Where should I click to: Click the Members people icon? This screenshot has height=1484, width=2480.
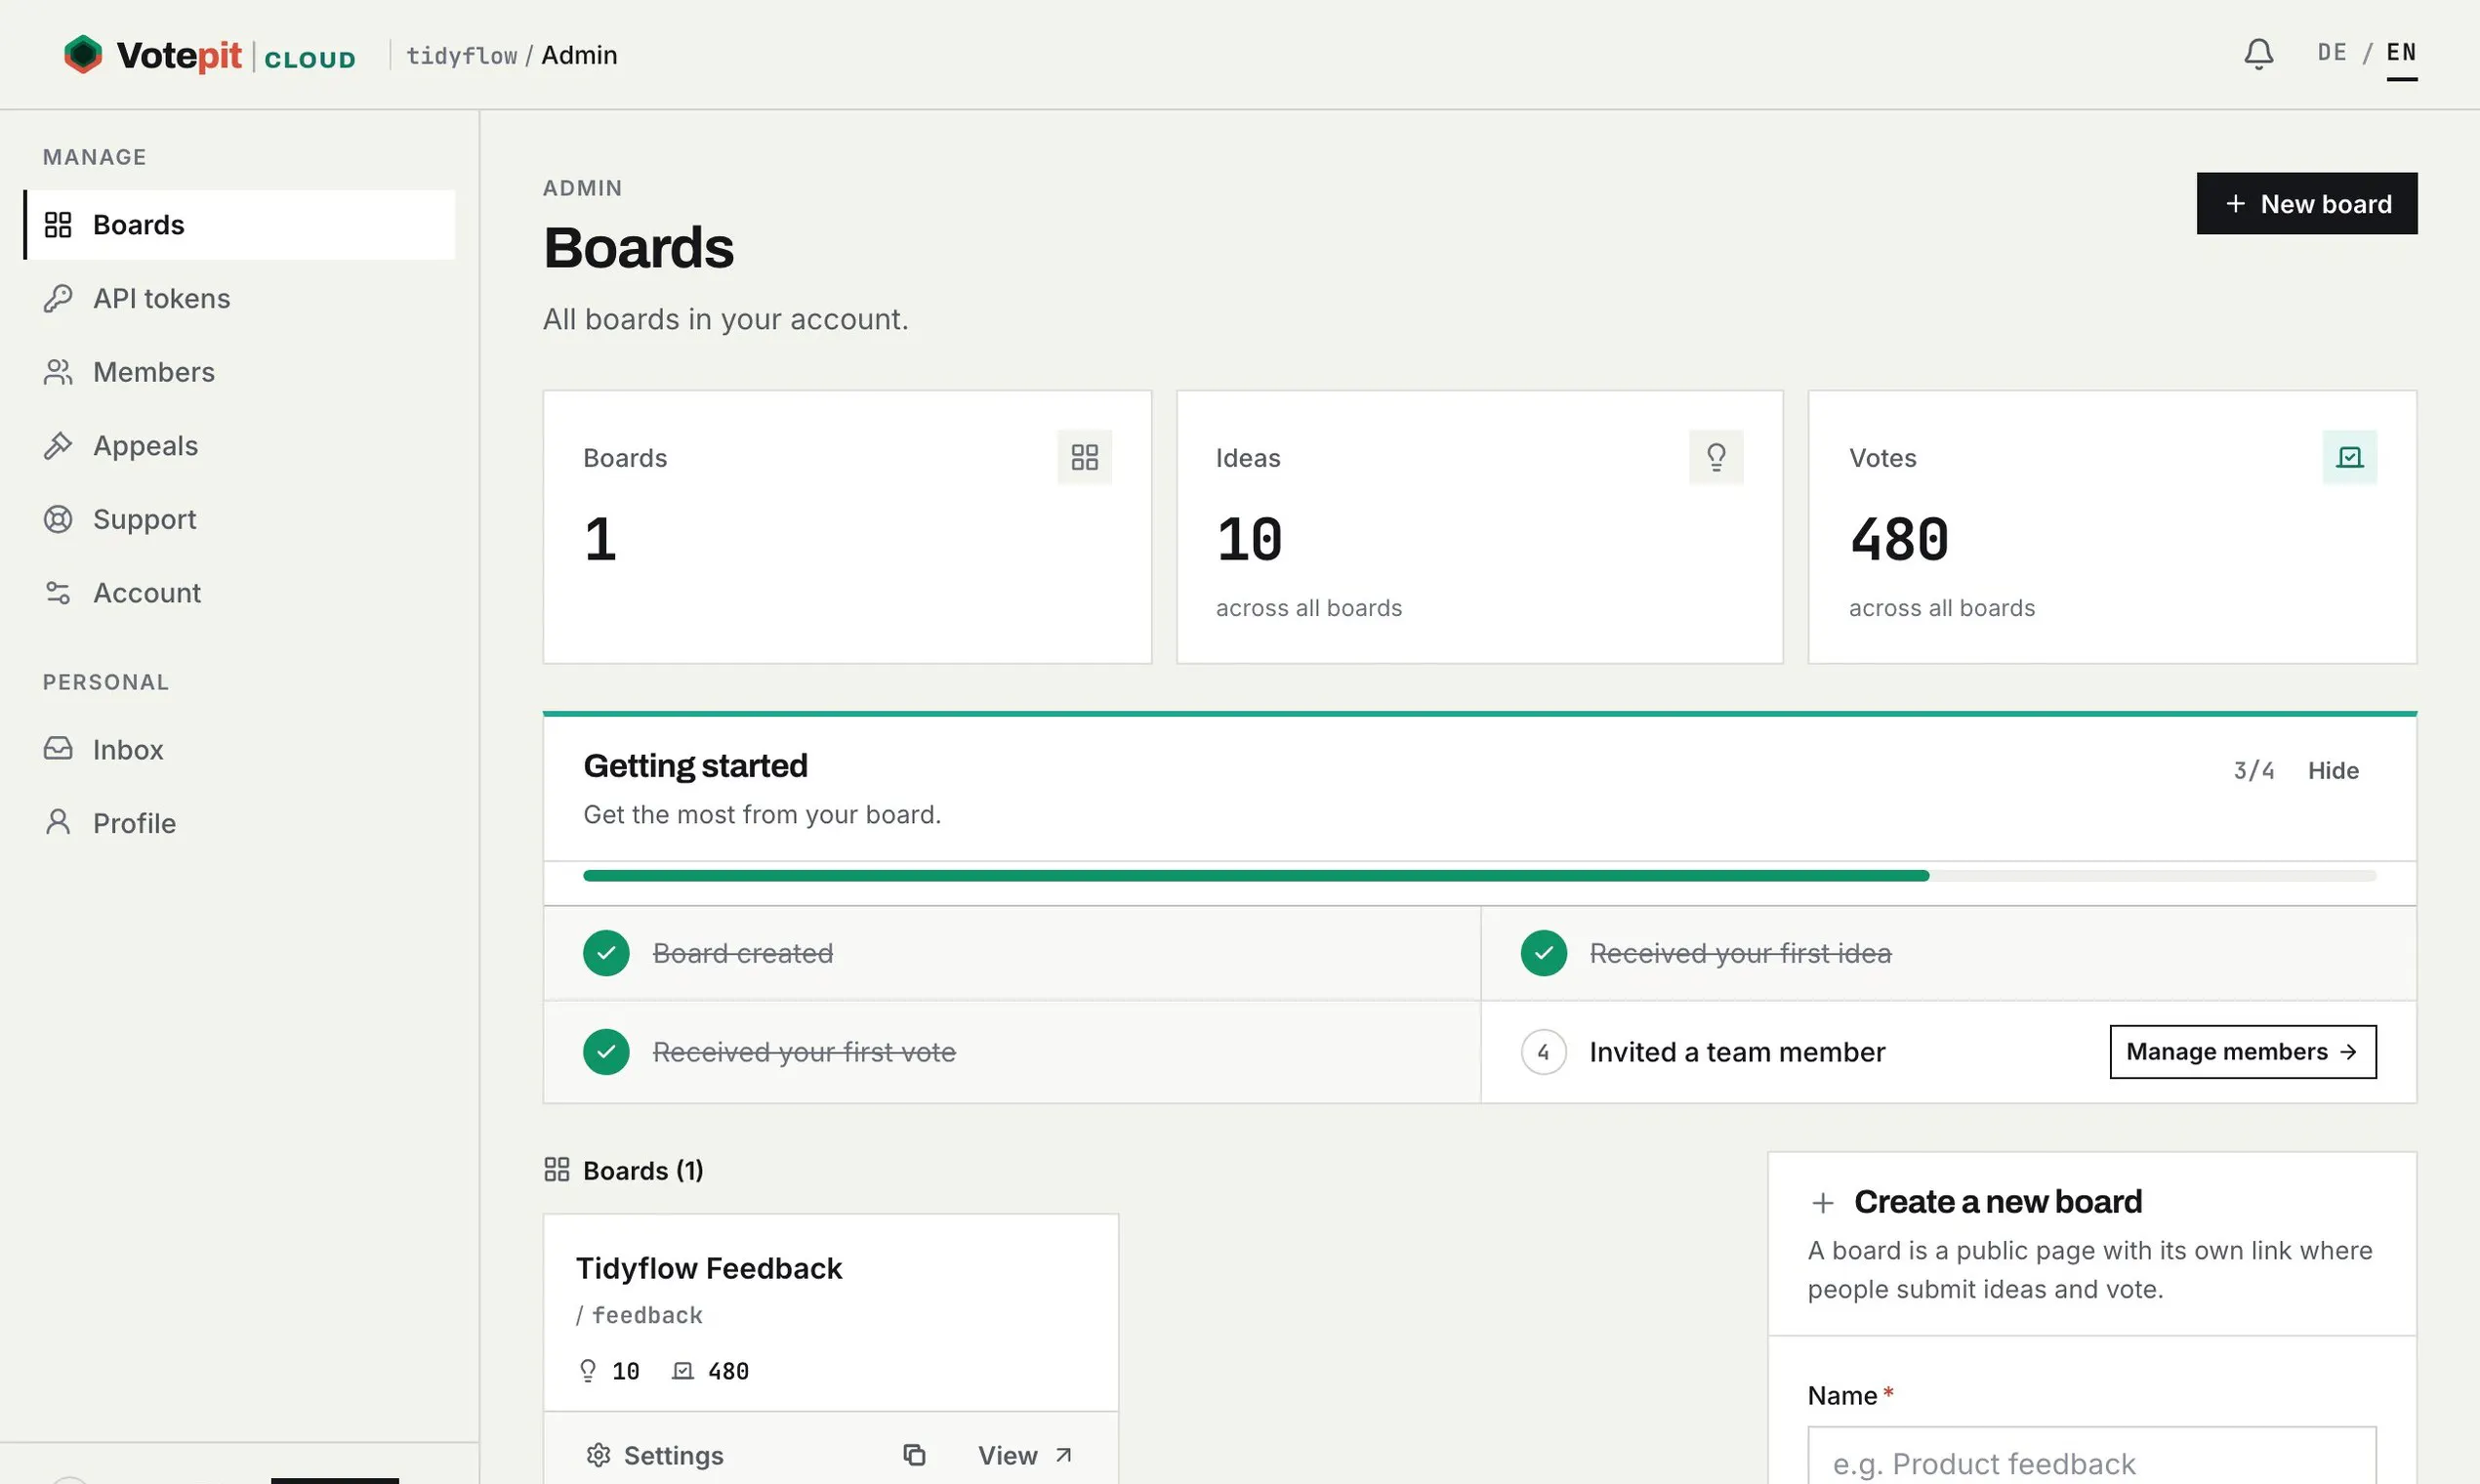tap(58, 372)
